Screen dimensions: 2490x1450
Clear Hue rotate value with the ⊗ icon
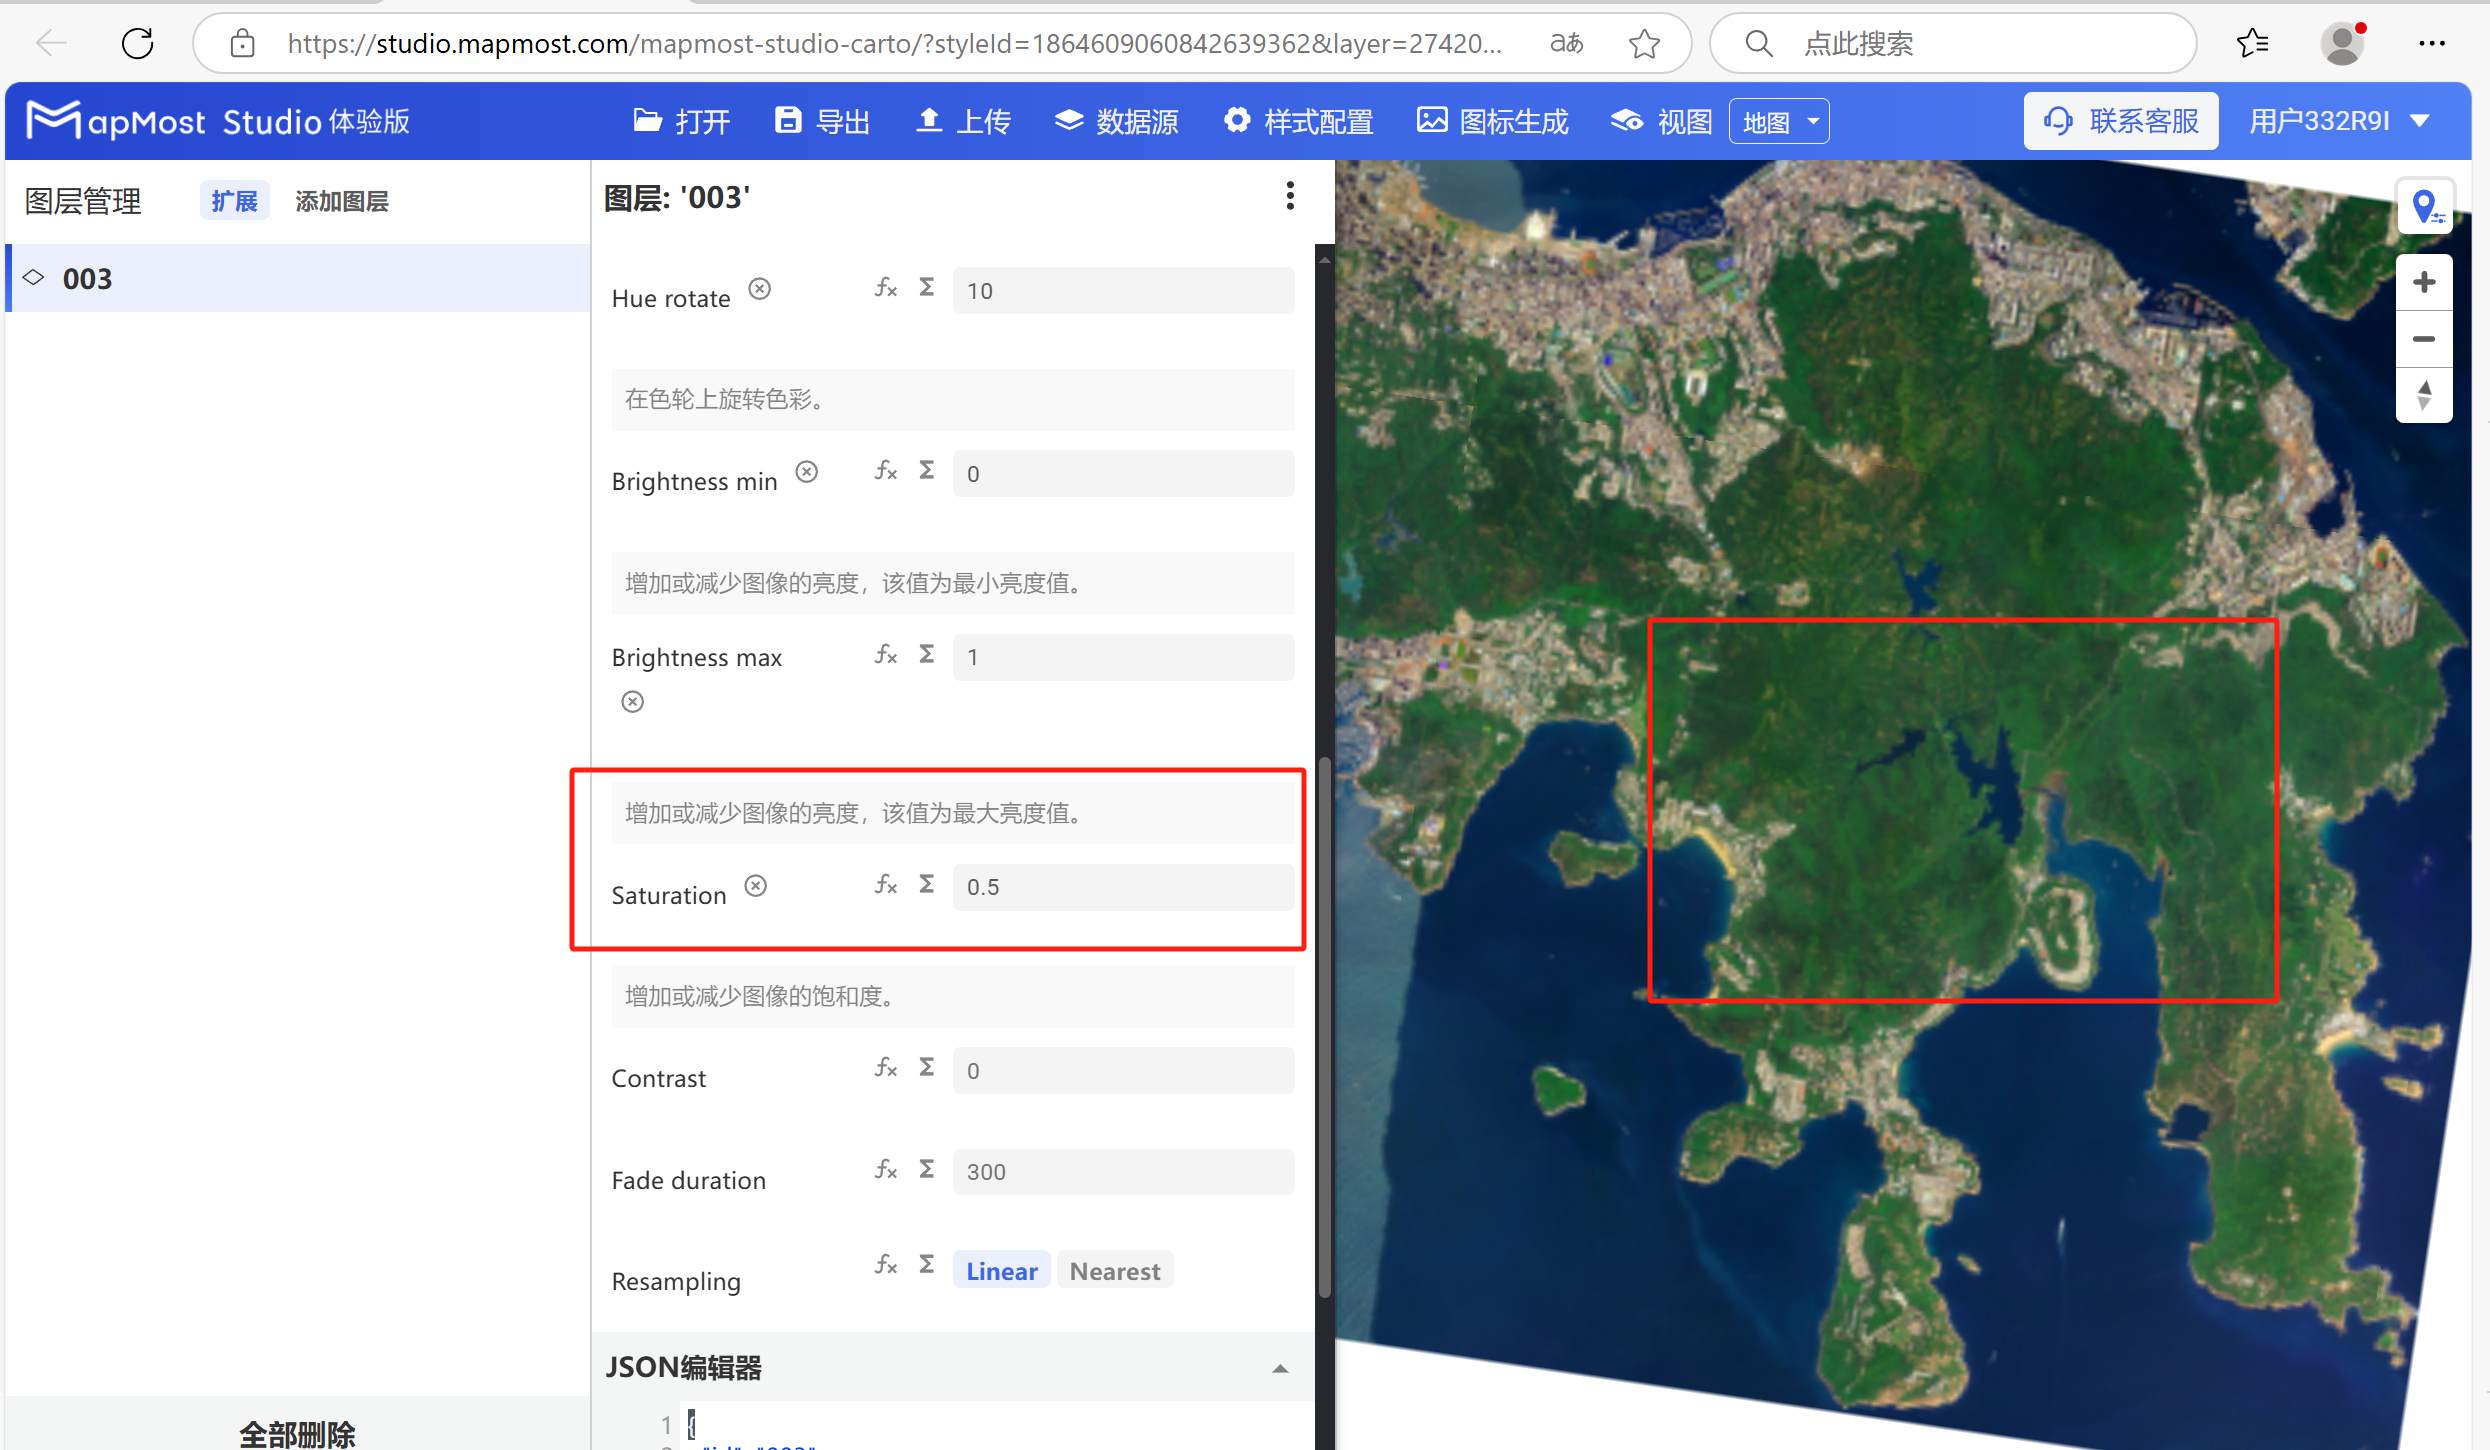pos(760,288)
